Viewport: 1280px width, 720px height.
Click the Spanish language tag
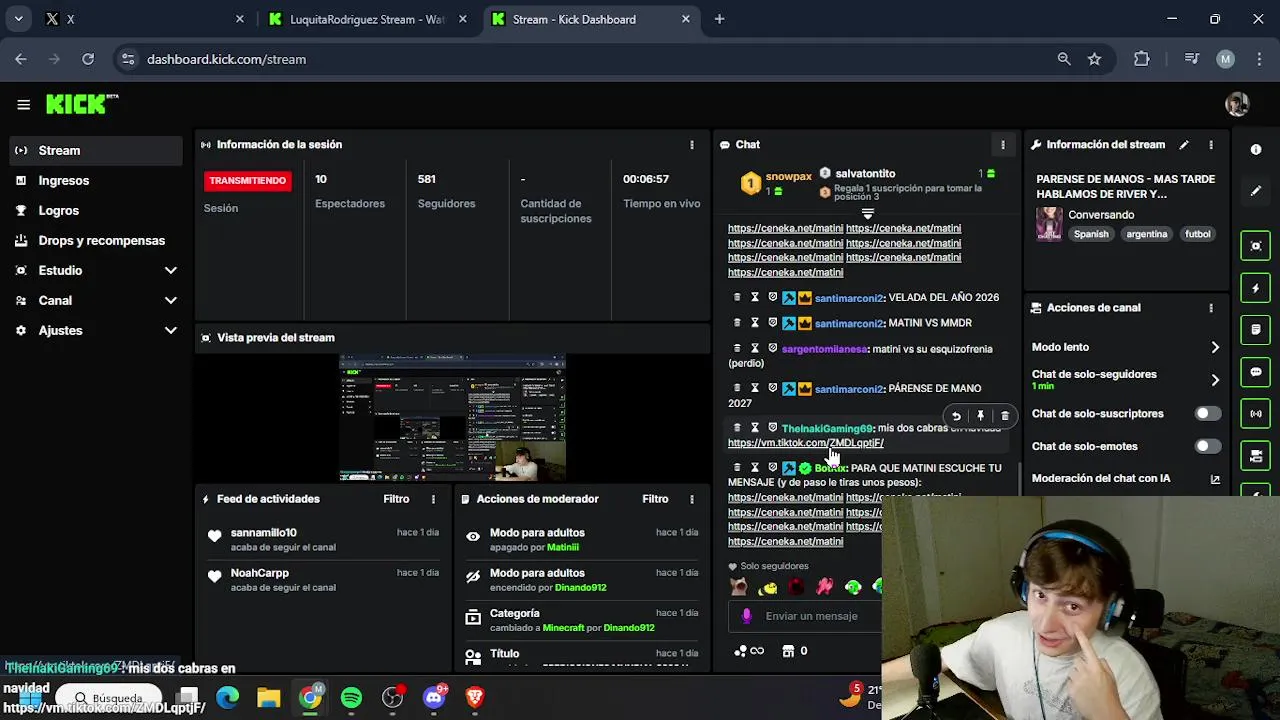click(1091, 234)
